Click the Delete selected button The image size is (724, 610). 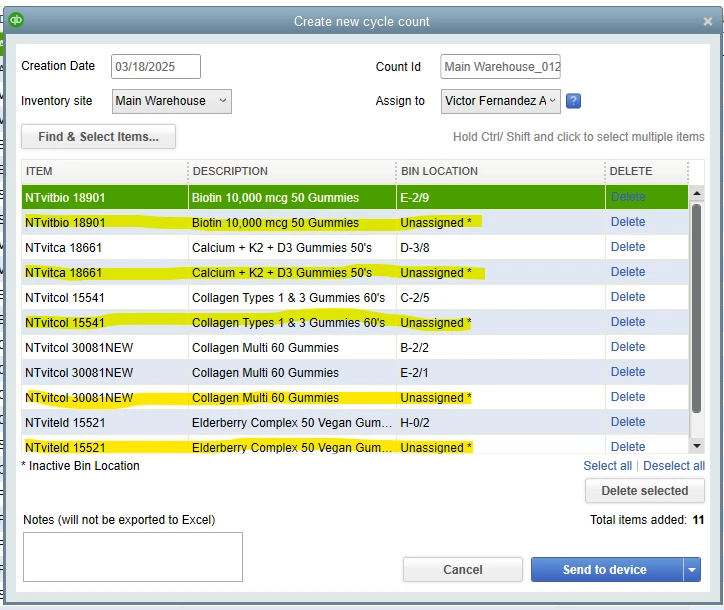click(x=645, y=490)
